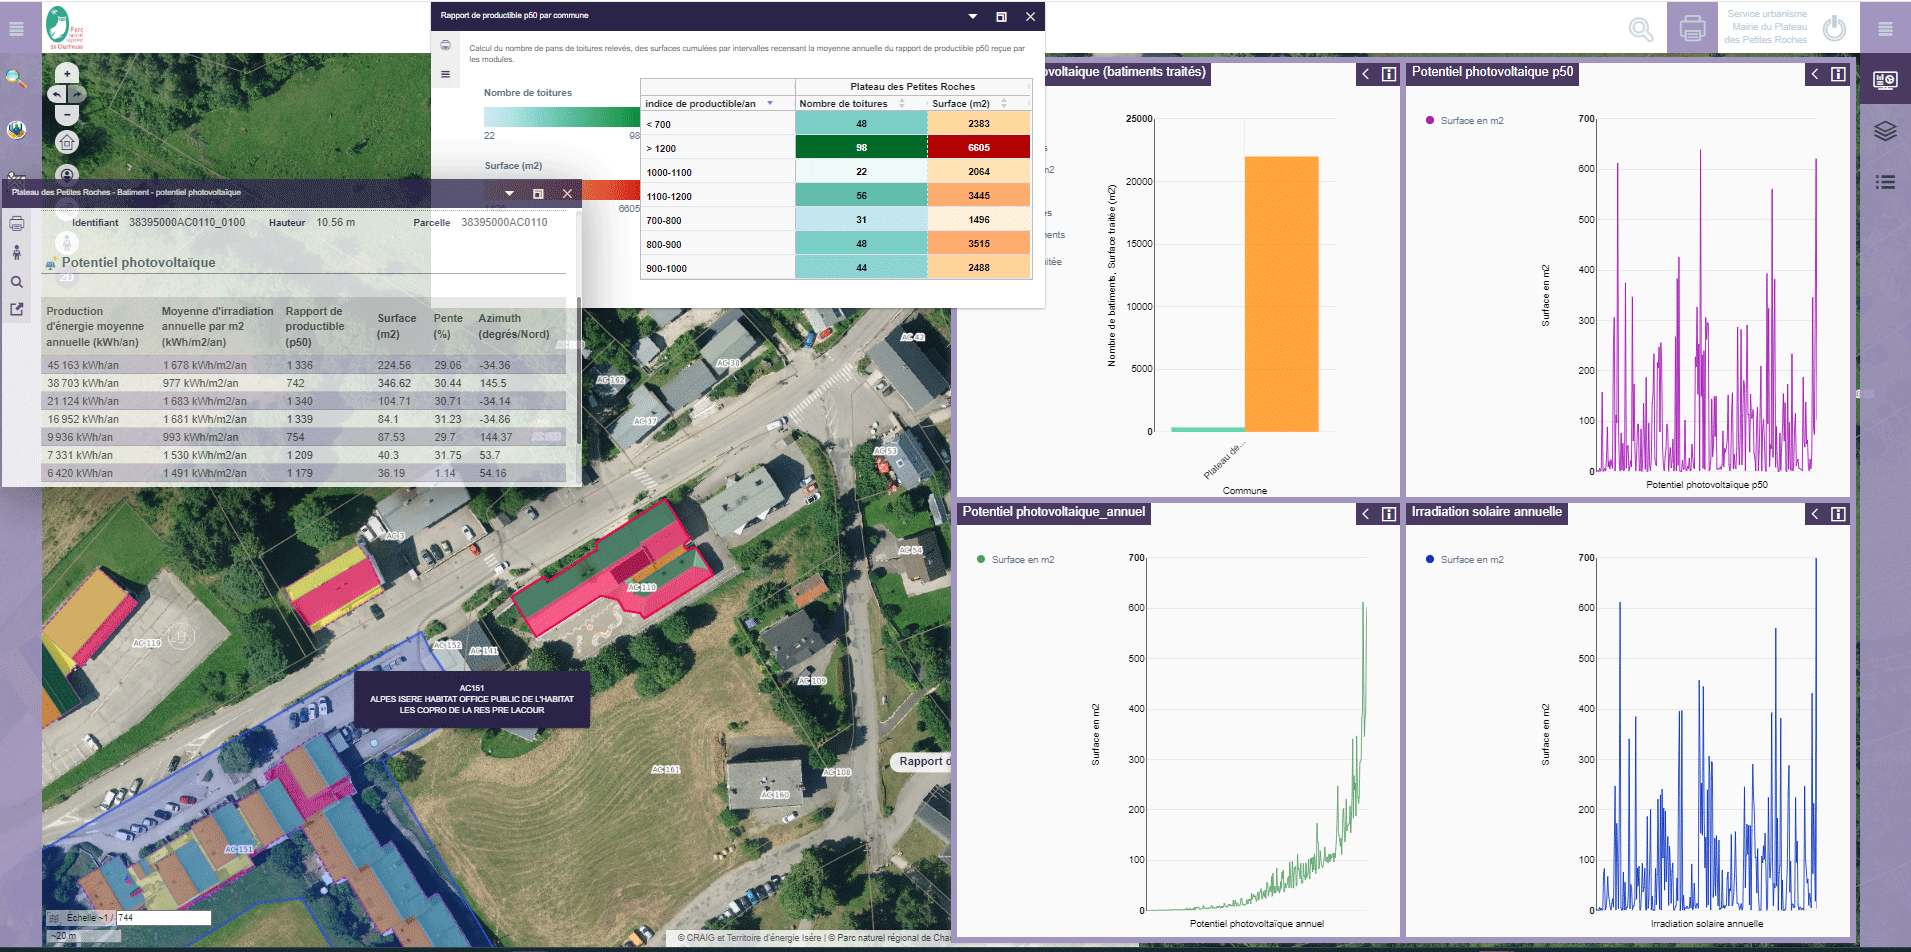Image resolution: width=1911 pixels, height=952 pixels.
Task: Click the red 6605 surface cell
Action: 979,148
